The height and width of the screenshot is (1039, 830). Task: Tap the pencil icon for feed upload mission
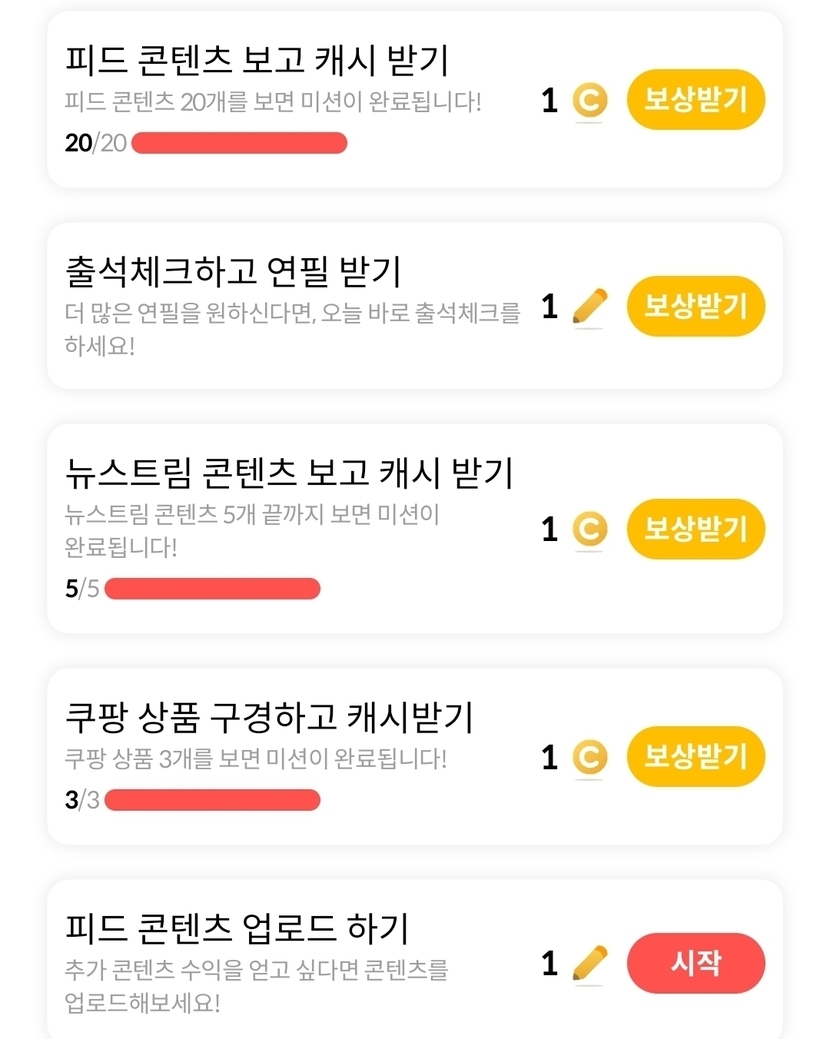pos(589,964)
